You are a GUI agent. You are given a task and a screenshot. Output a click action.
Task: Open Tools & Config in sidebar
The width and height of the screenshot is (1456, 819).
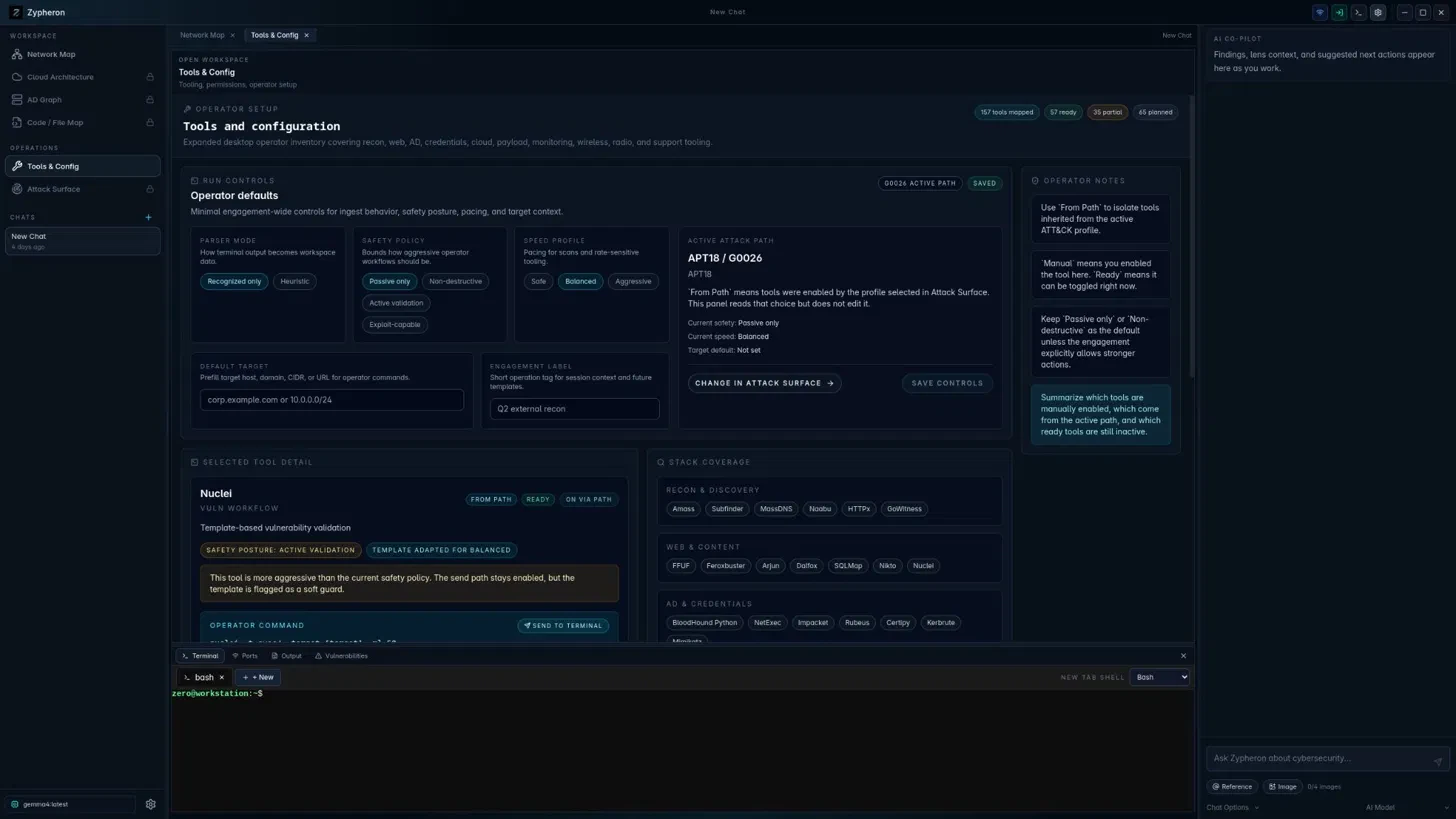tap(82, 166)
